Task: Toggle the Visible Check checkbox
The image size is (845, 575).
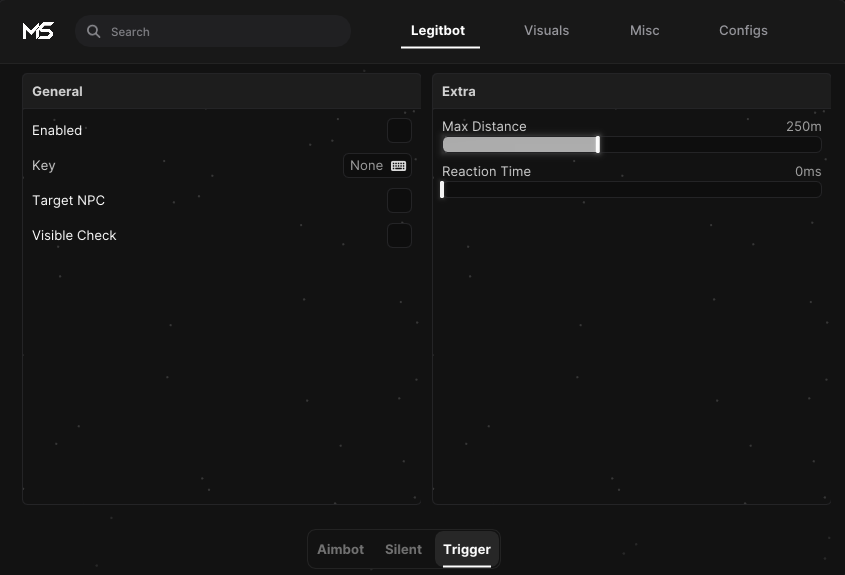Action: coord(399,235)
